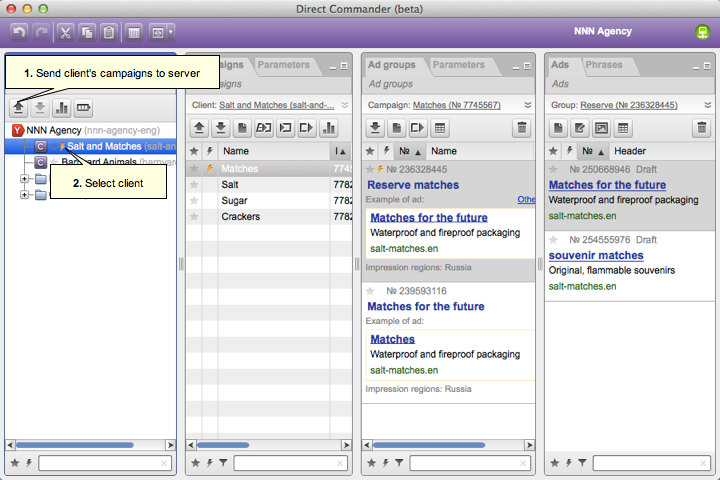Click the battery-shaped icon in the clients panel toolbar
This screenshot has height=480, width=720.
(83, 108)
